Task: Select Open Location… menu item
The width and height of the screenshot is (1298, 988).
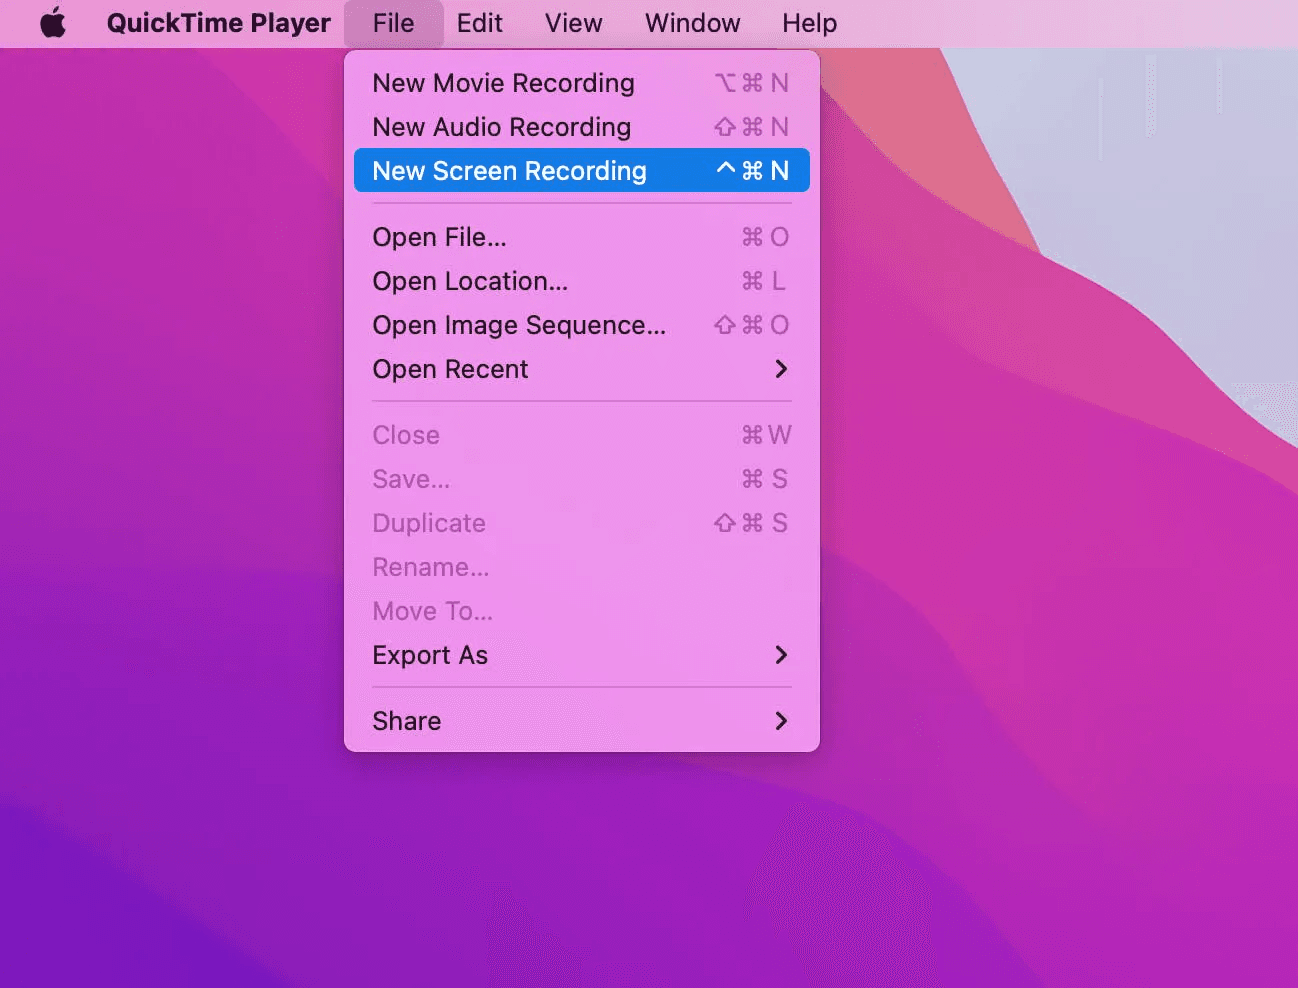Action: 581,281
